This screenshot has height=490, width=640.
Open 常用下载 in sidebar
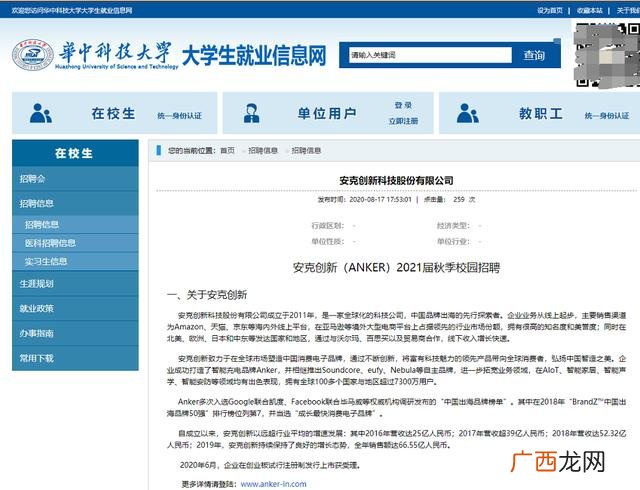pos(75,358)
